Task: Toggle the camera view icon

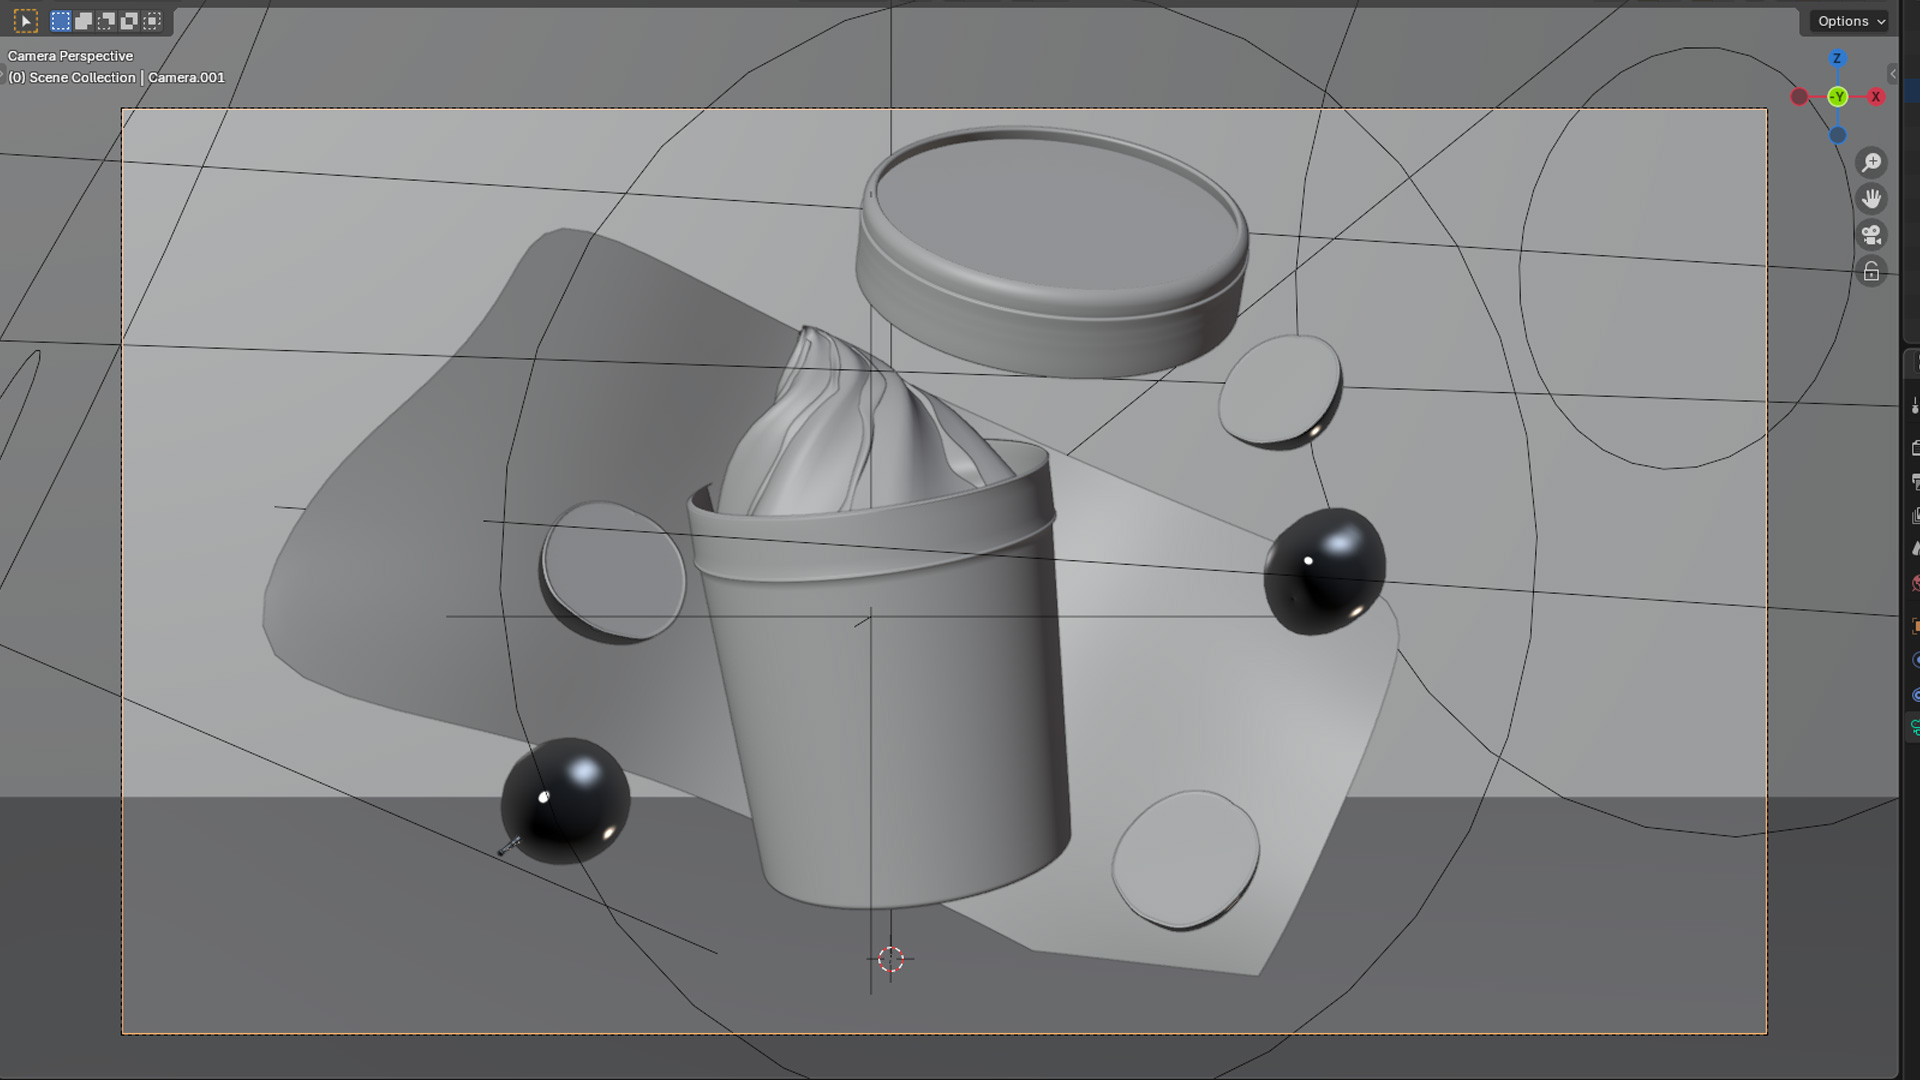Action: pos(1872,235)
